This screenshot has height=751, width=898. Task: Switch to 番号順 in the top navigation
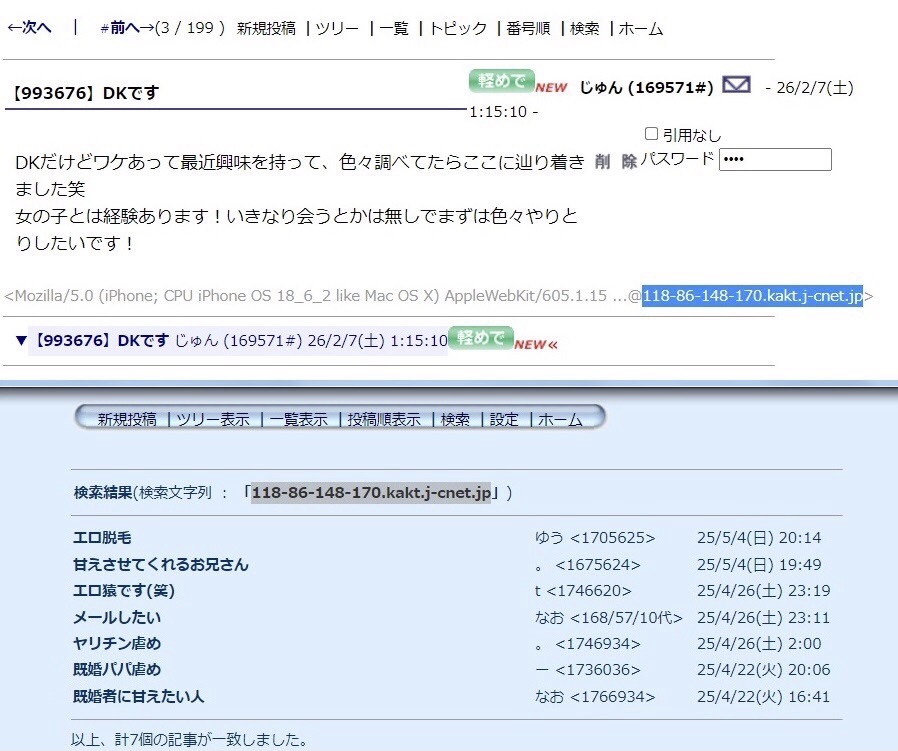528,28
